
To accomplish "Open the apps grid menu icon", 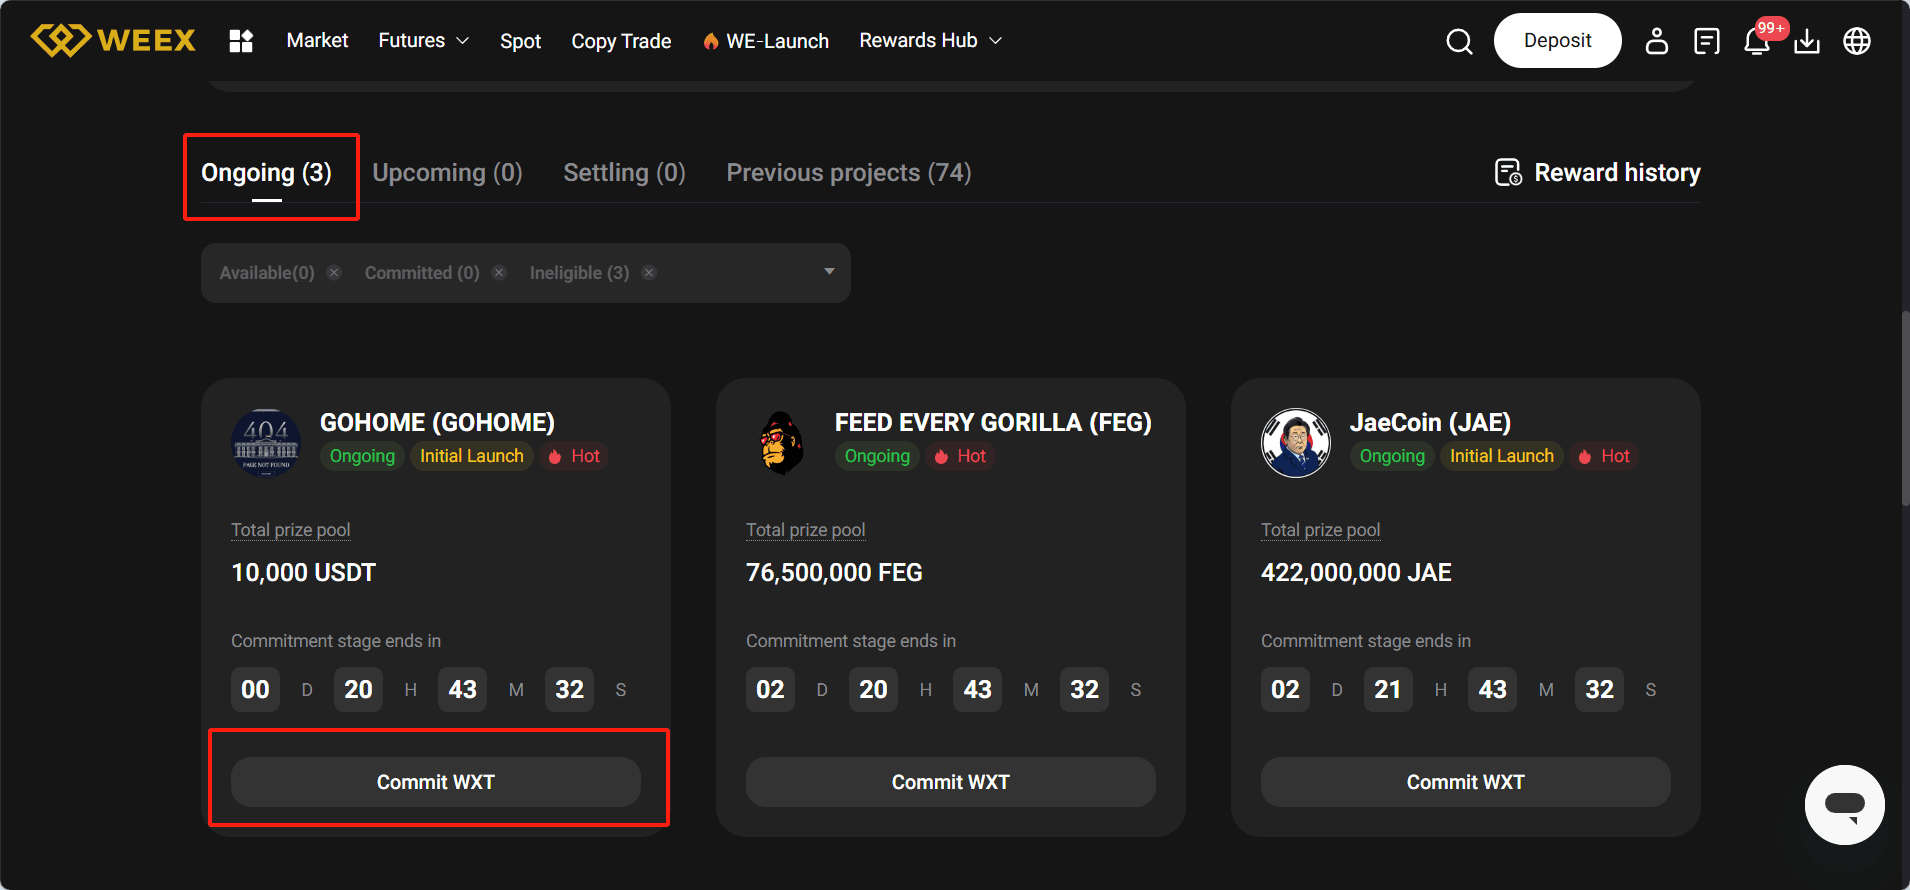I will [x=241, y=41].
